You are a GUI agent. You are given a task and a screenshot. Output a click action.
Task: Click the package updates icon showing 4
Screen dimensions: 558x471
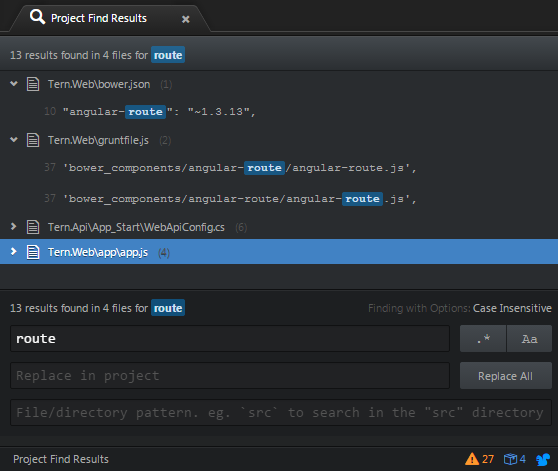coord(514,459)
